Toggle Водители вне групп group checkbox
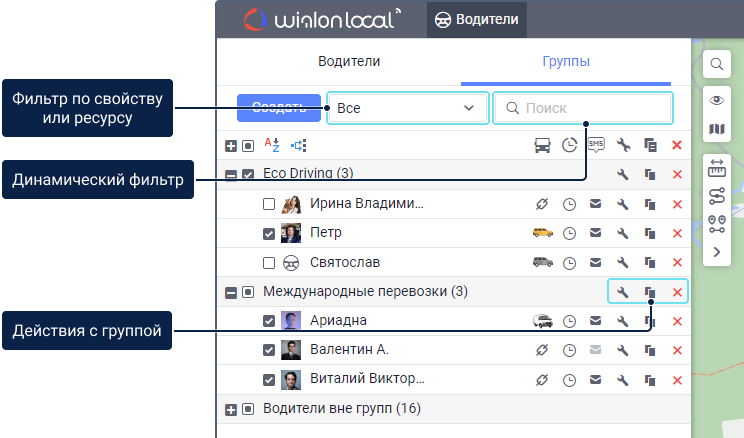 [x=248, y=409]
